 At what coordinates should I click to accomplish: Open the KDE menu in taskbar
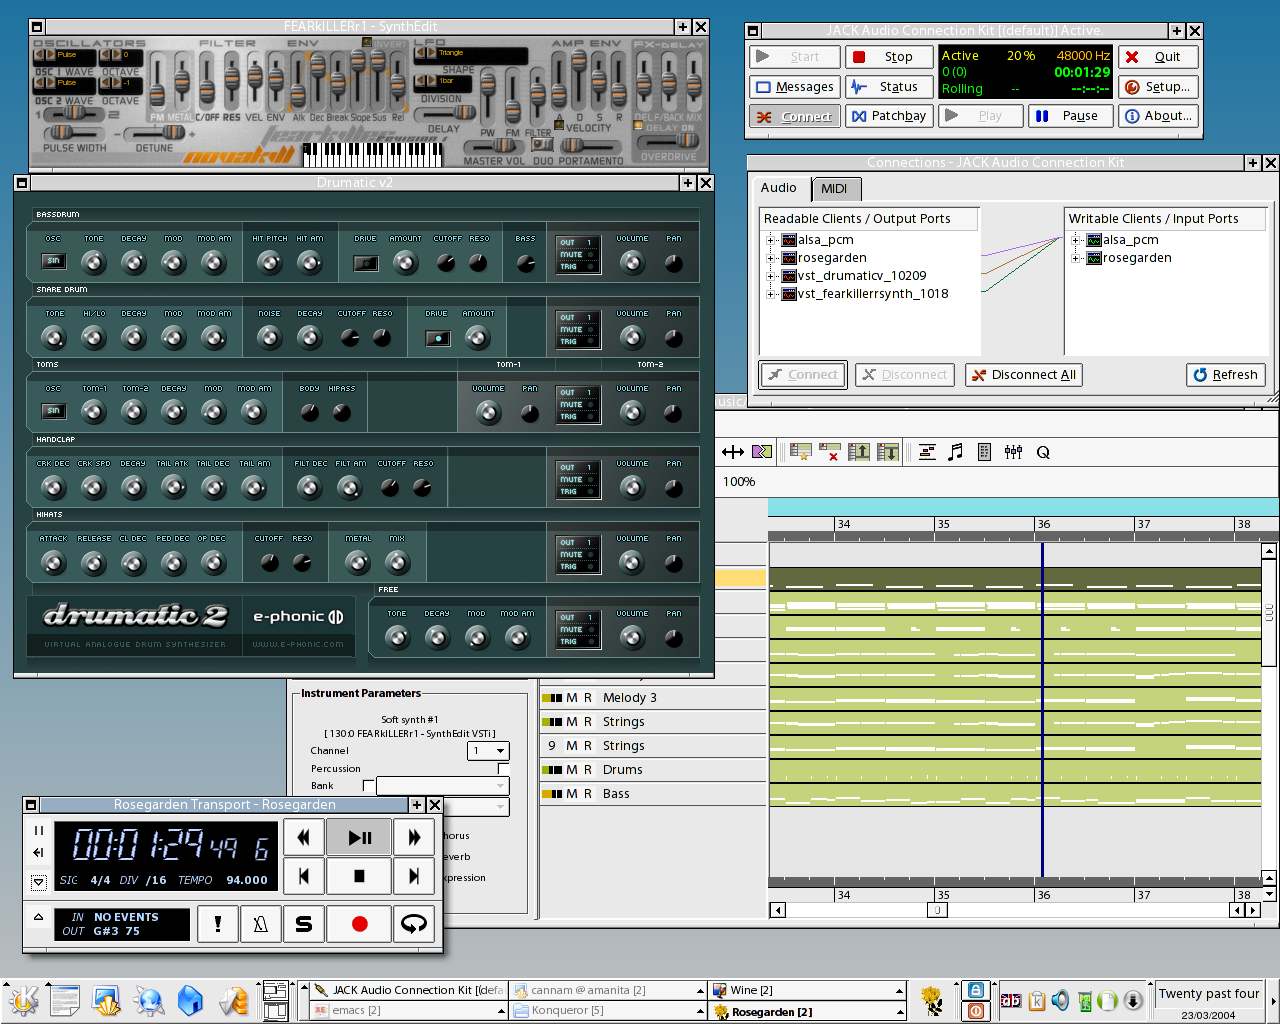point(22,1001)
